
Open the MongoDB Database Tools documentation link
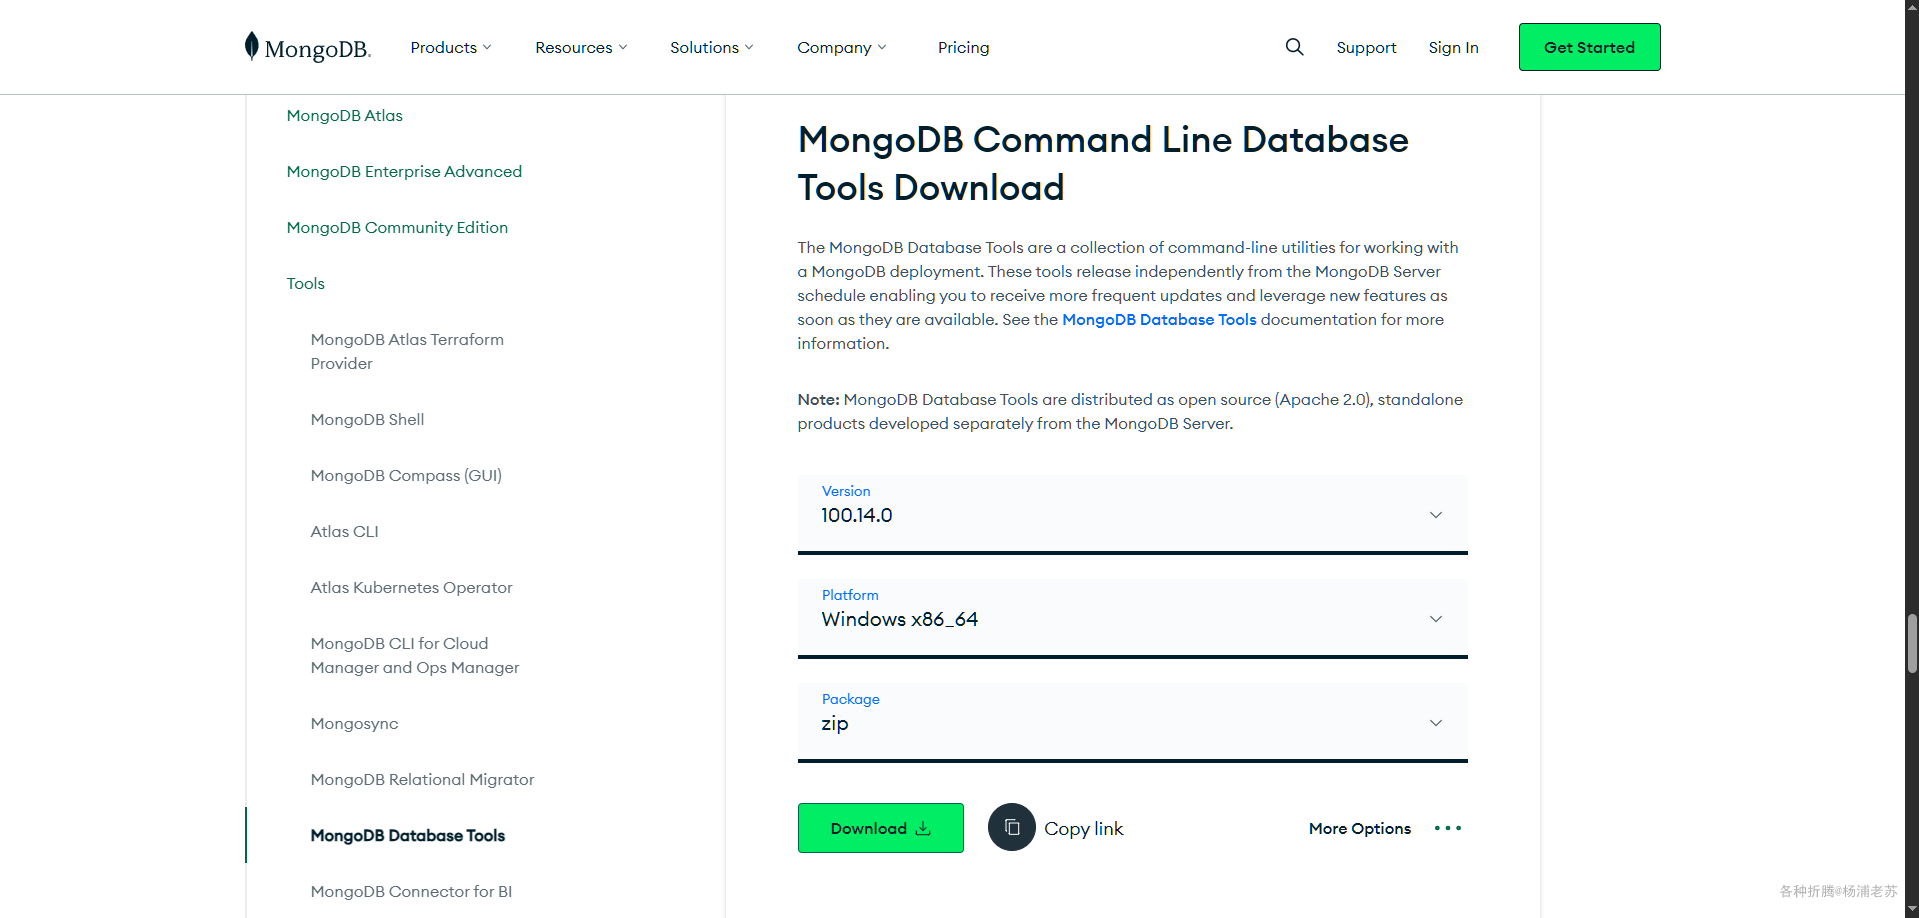pos(1159,319)
